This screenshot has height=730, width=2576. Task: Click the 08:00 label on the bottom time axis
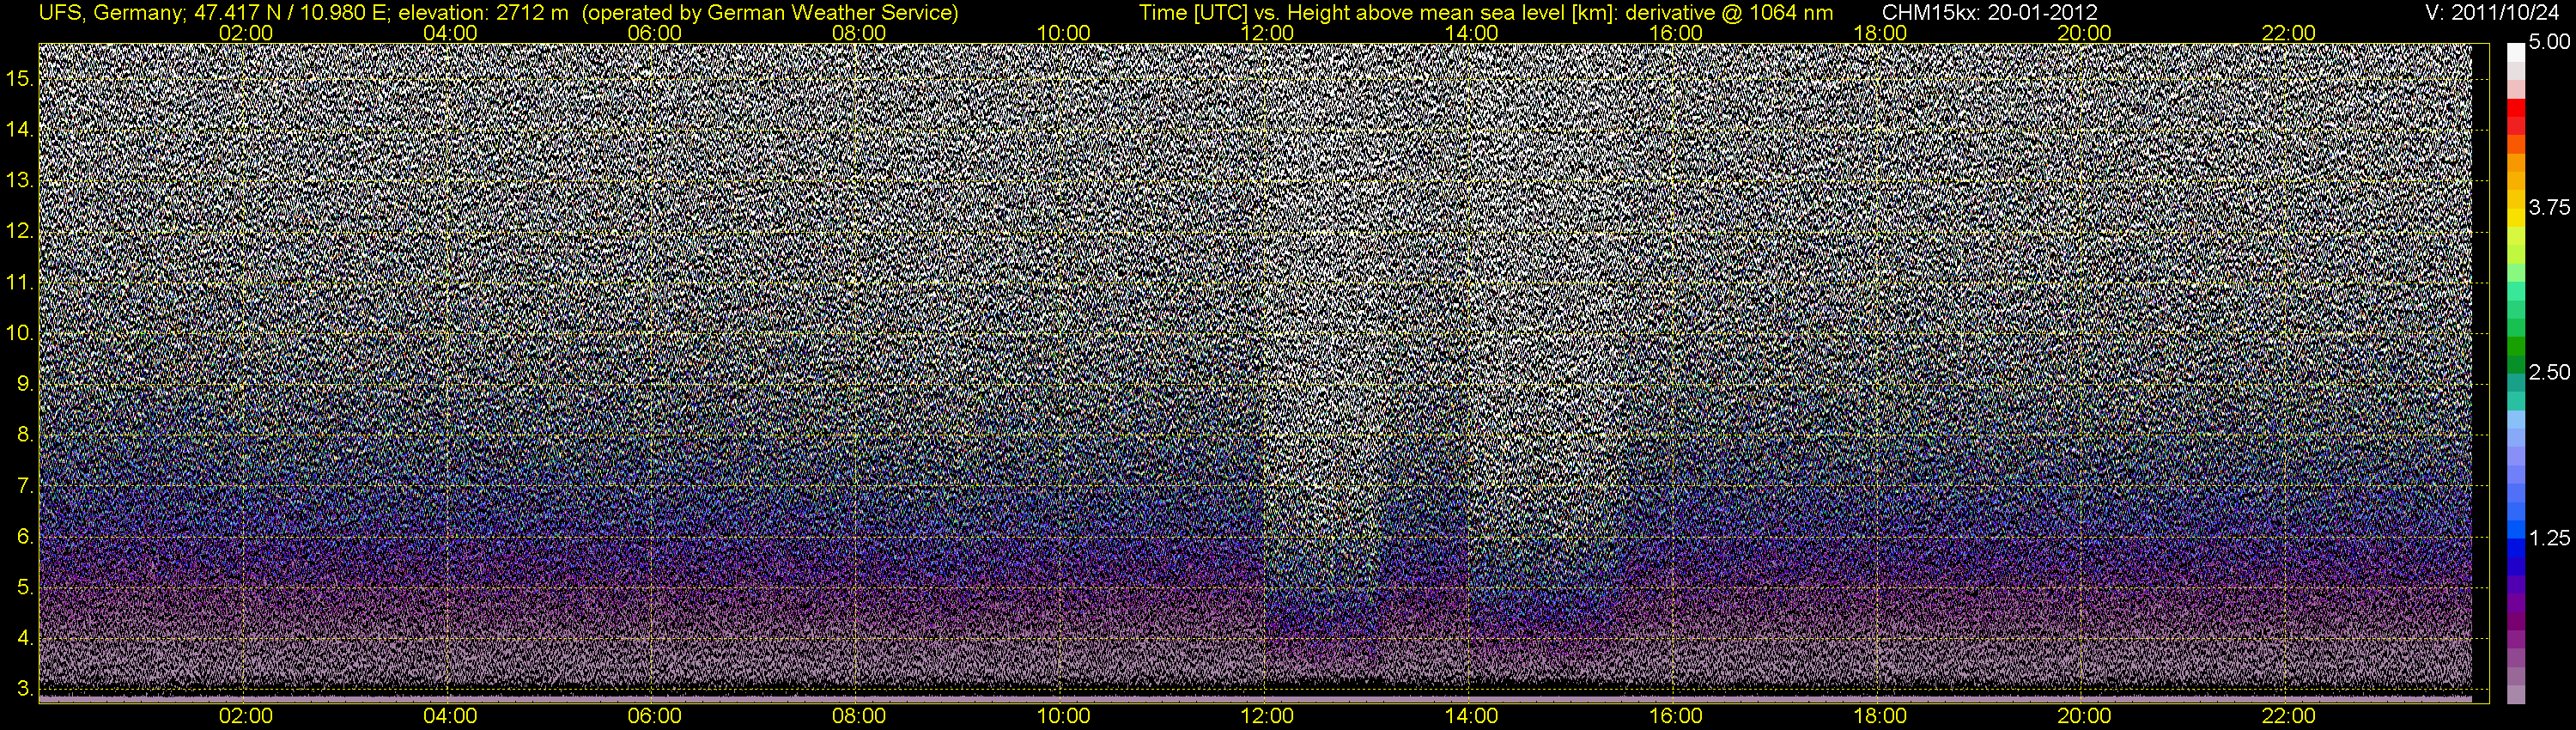point(859,716)
